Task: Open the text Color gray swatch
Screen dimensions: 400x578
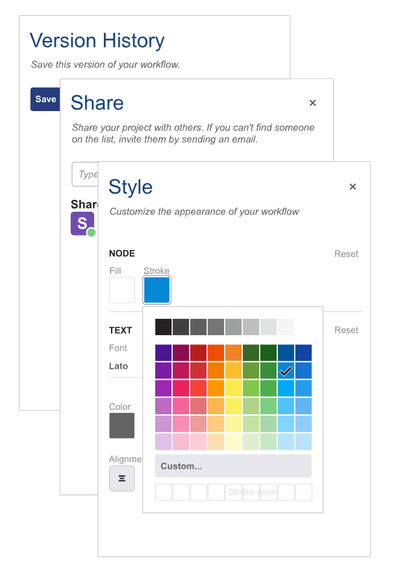Action: tap(122, 425)
